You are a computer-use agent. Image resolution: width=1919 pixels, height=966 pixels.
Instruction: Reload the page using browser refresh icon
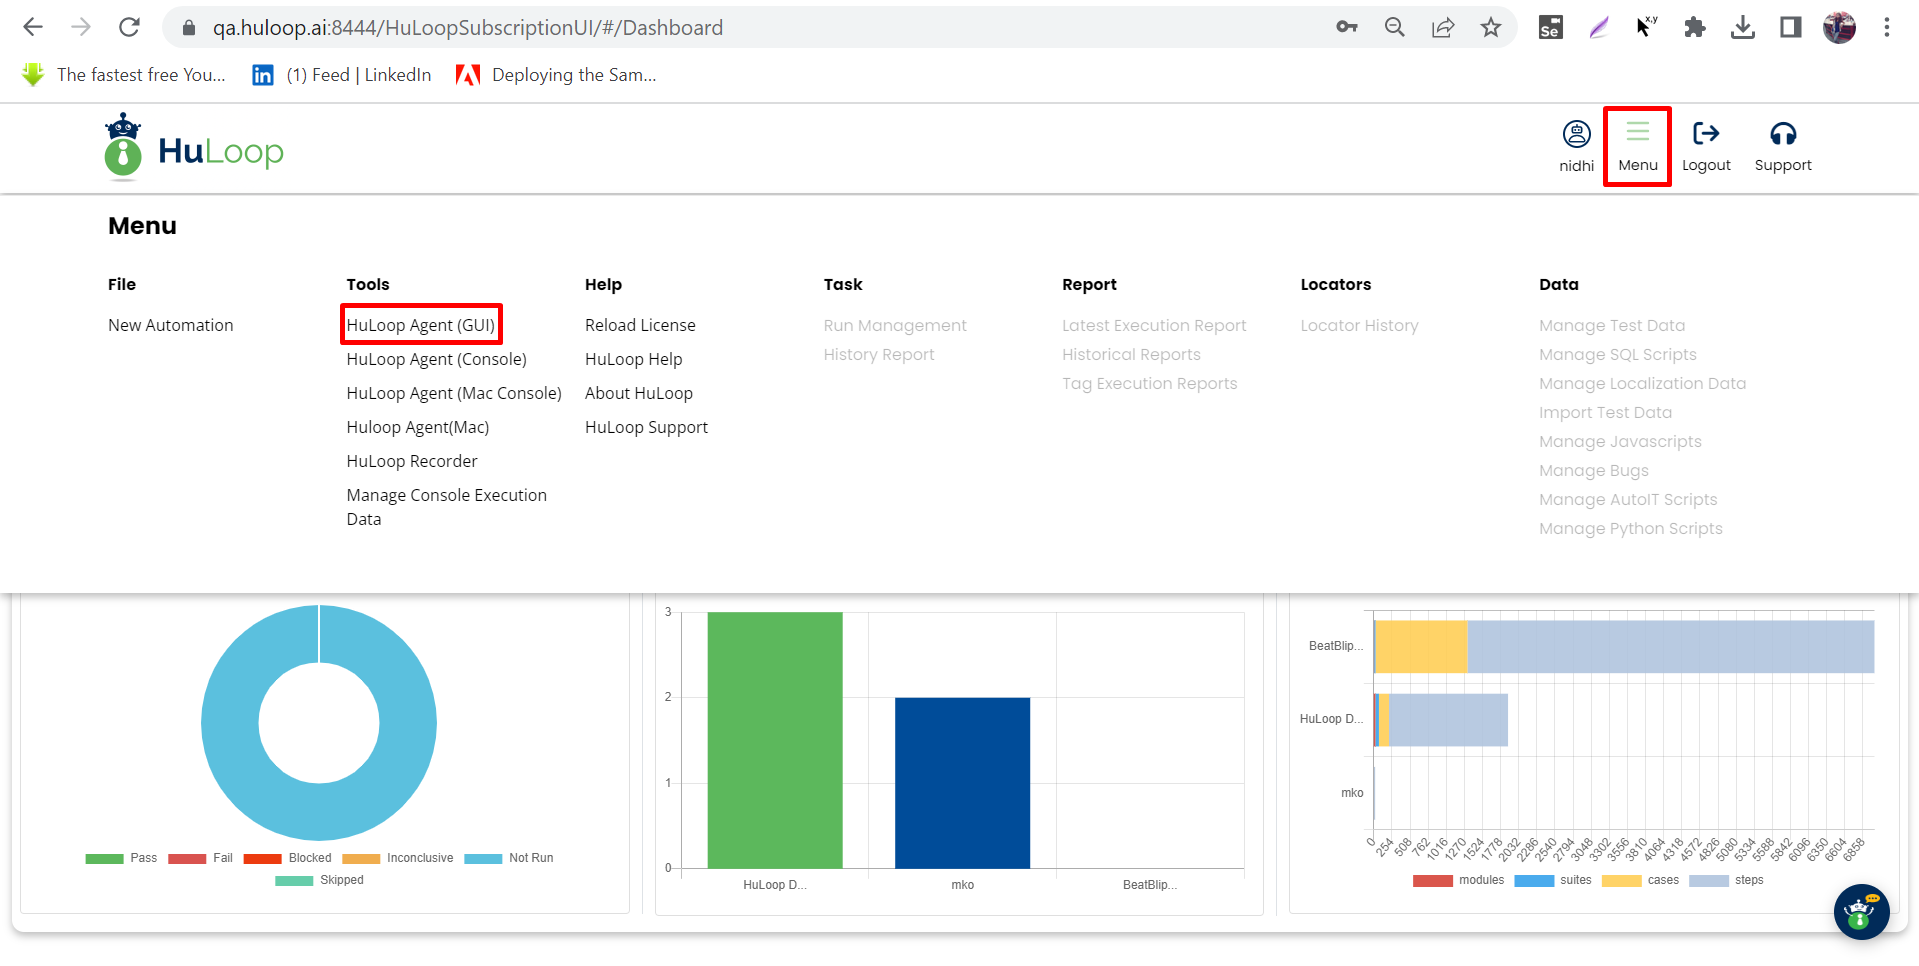pos(129,28)
